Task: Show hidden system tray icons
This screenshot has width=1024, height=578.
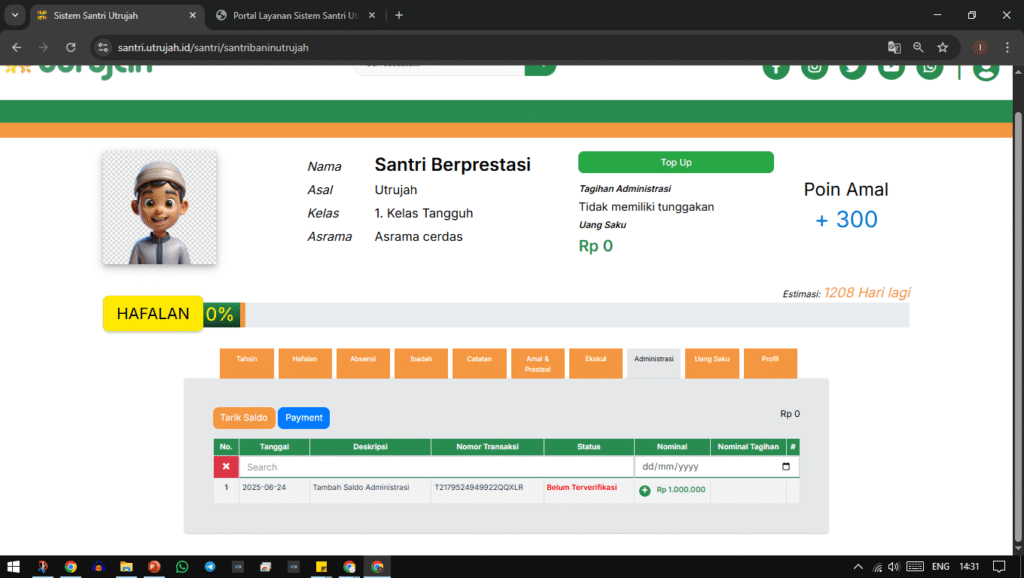Action: pos(858,566)
